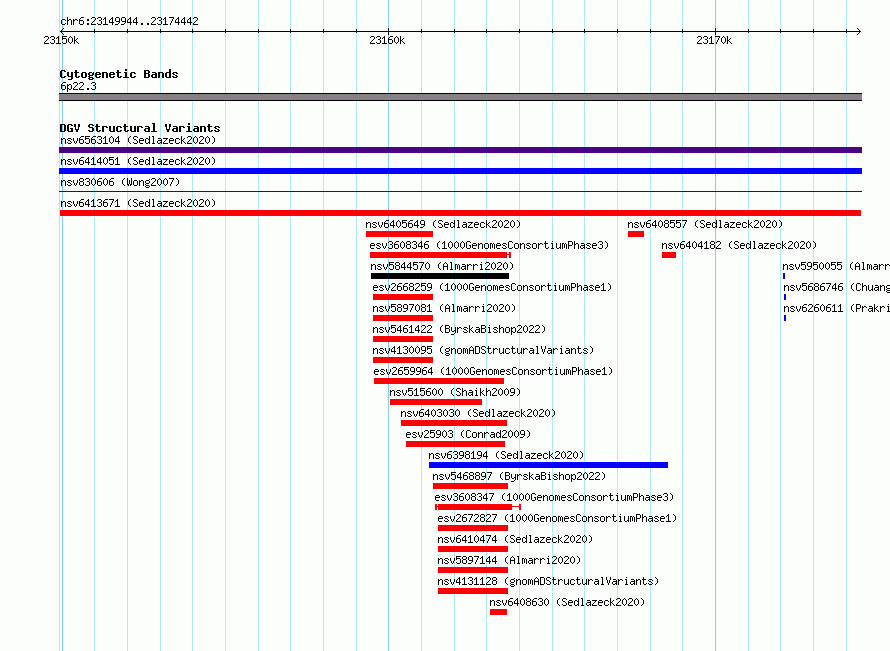Select the blue nsv6398194 variant bar
The image size is (890, 651).
point(548,465)
